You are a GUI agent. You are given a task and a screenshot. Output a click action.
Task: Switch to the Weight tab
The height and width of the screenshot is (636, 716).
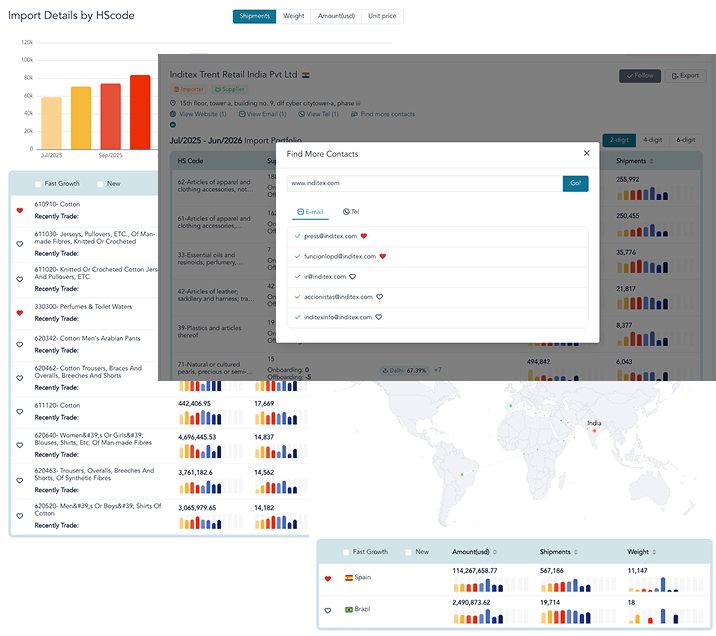pos(294,16)
